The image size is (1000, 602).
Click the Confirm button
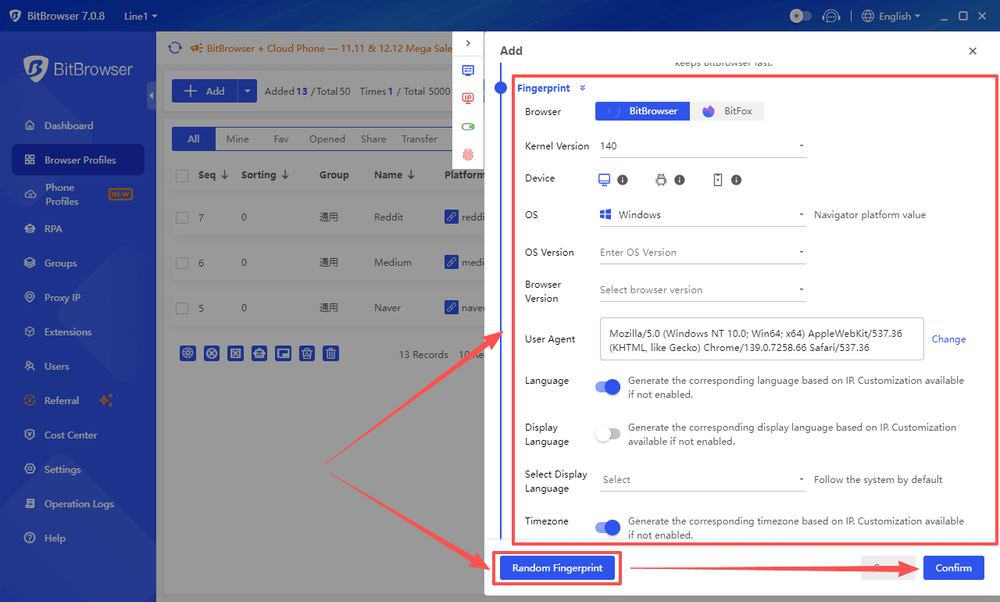952,567
